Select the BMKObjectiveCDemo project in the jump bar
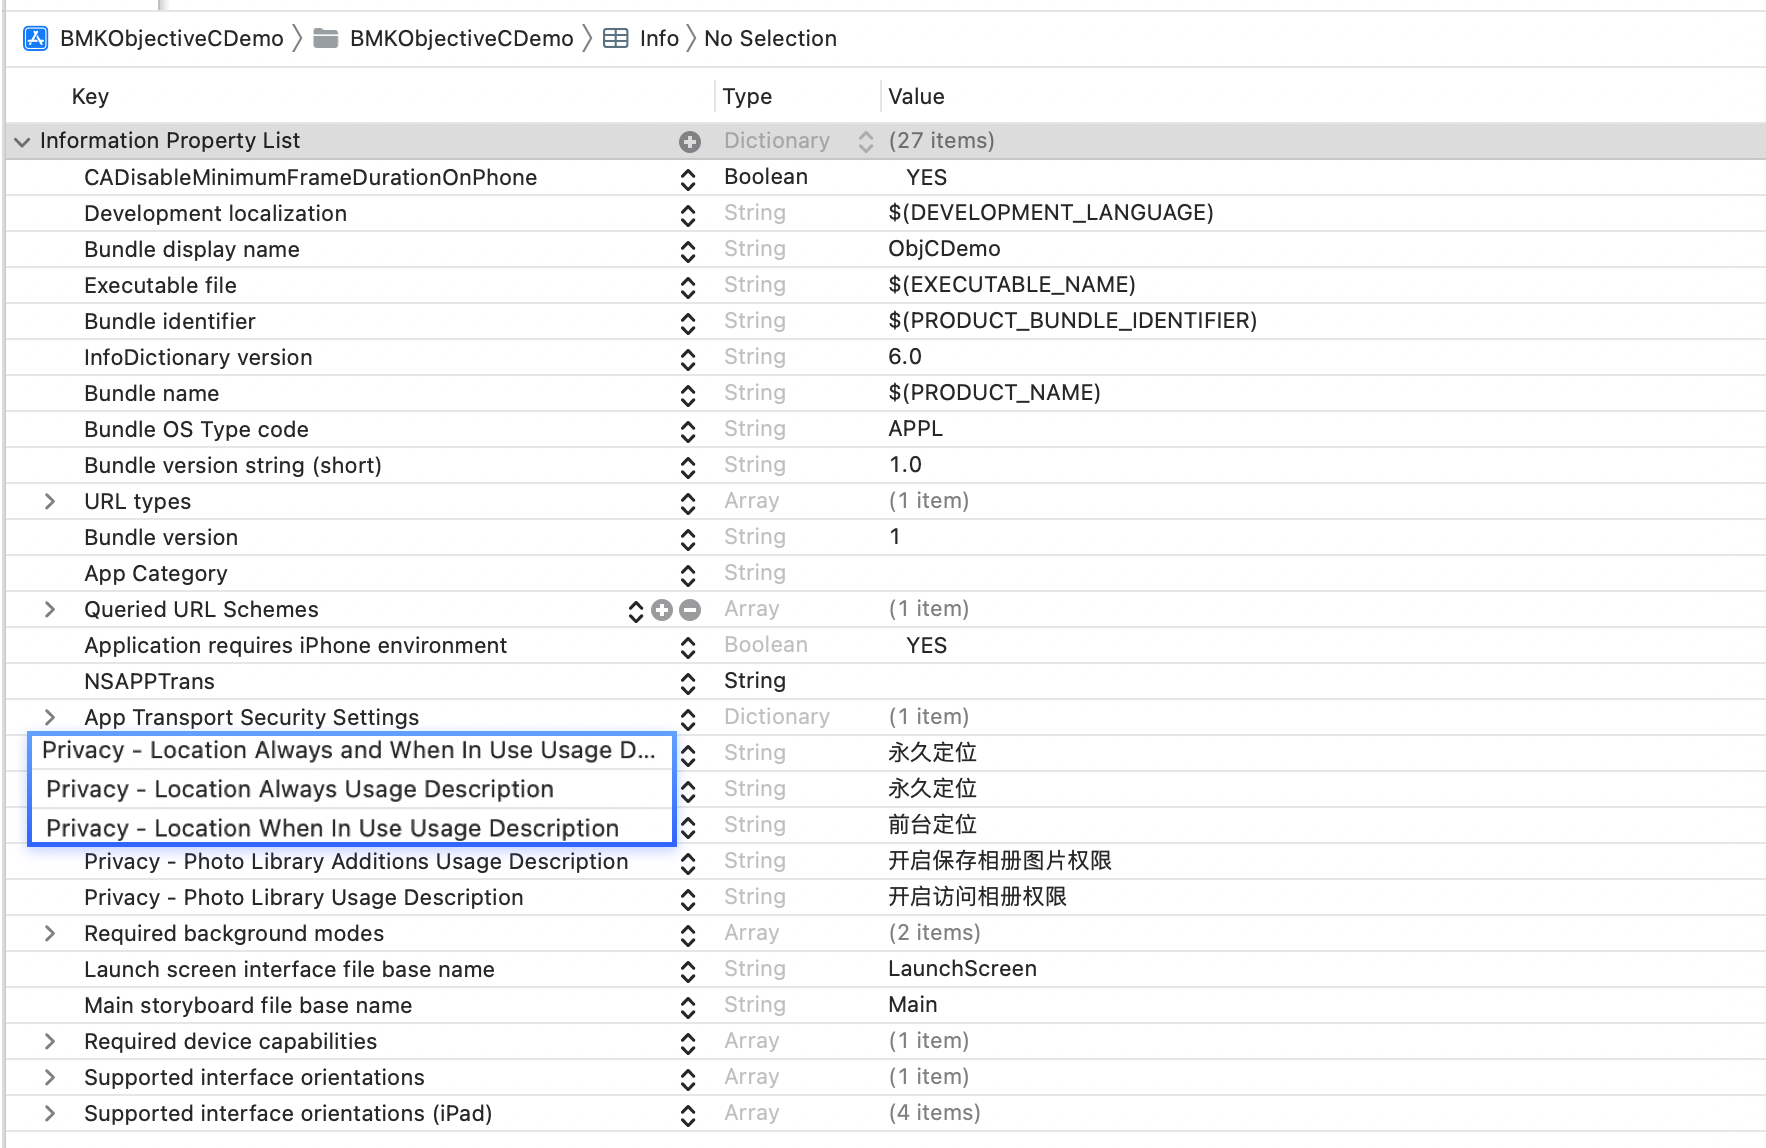The height and width of the screenshot is (1148, 1766). pos(170,38)
